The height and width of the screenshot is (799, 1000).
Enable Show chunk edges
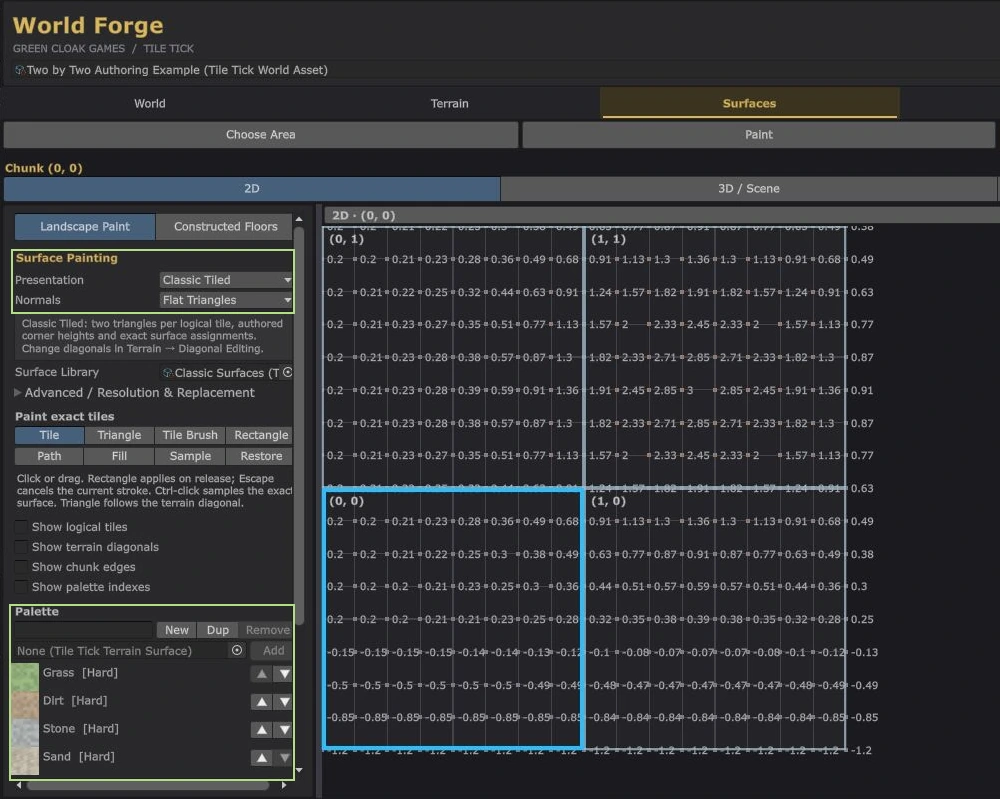pyautogui.click(x=22, y=567)
